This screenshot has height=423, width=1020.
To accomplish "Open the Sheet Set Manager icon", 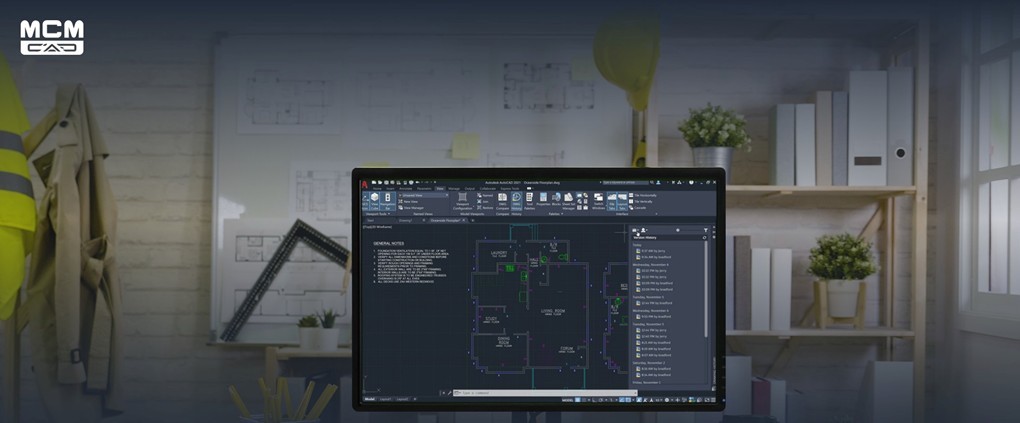I will tap(570, 199).
